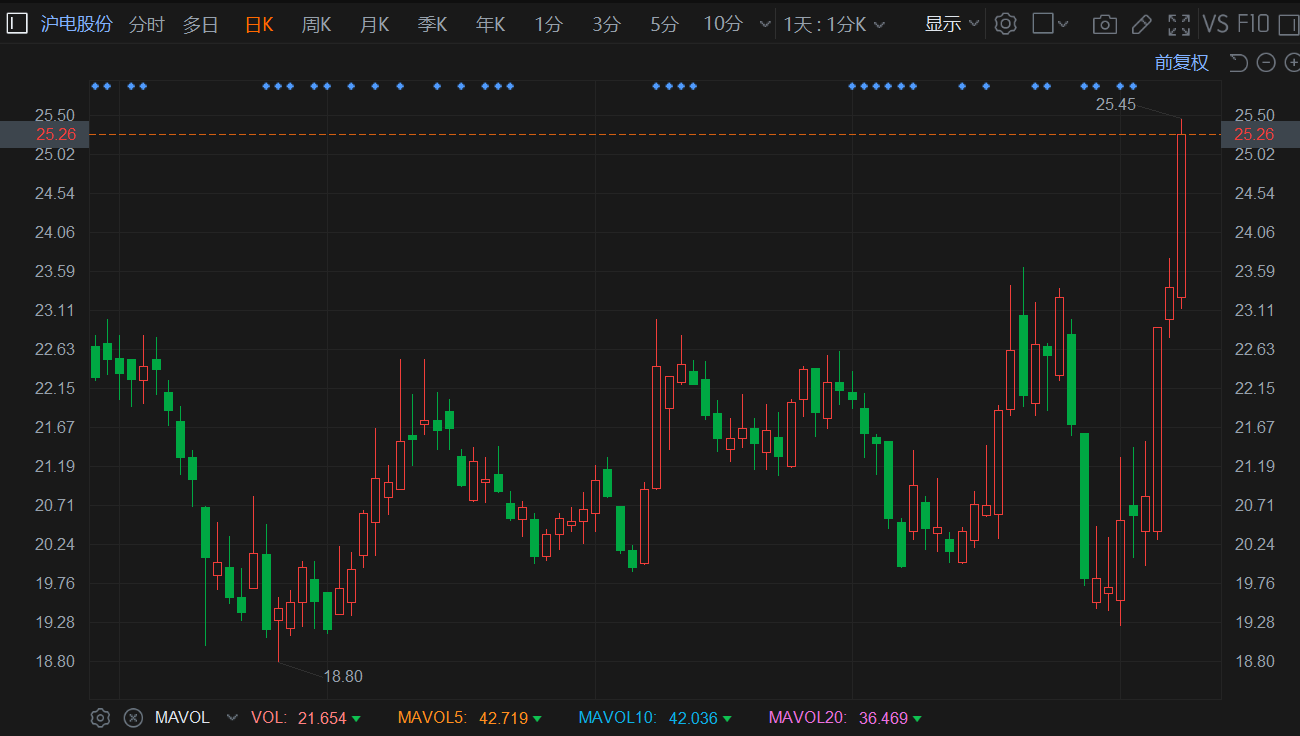1300x736 pixels.
Task: Toggle the 前复权 price adjustment mode
Action: click(1181, 63)
